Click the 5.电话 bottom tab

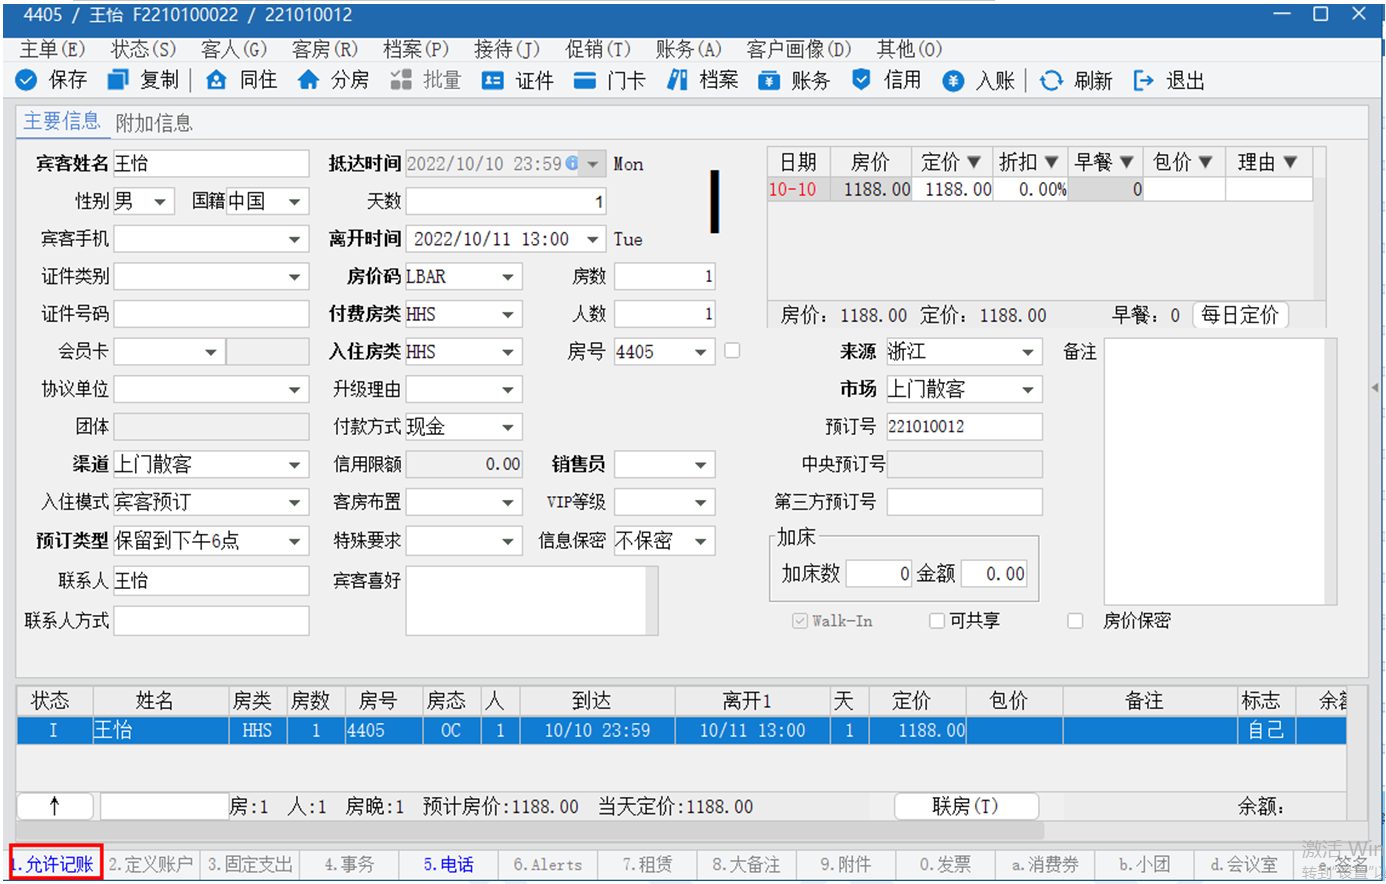[x=448, y=864]
